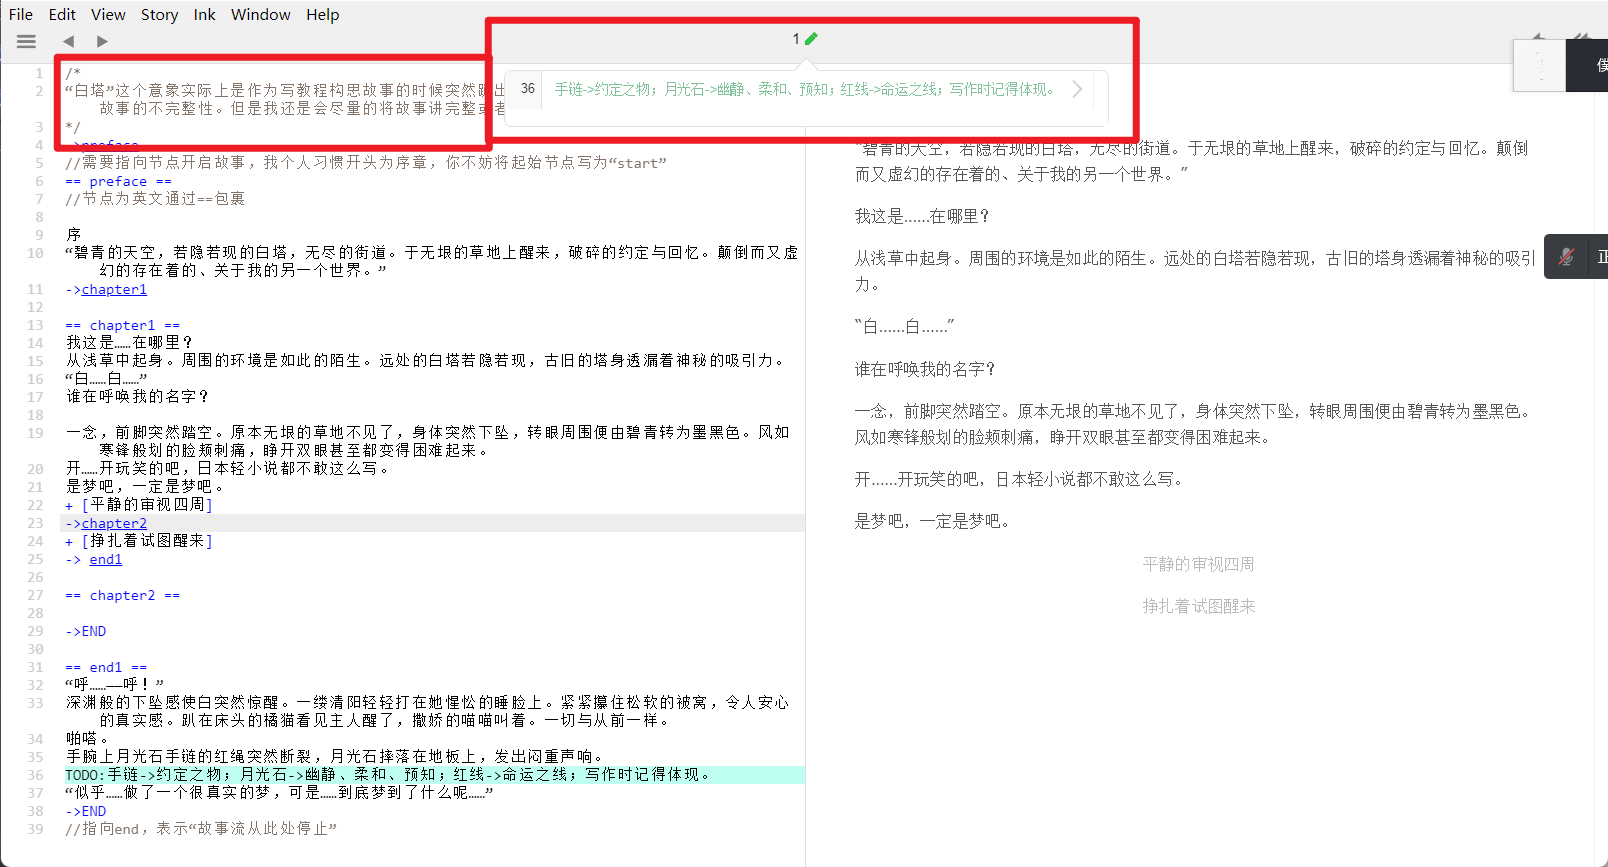This screenshot has width=1608, height=867.
Task: Open the Edit menu
Action: tap(62, 14)
